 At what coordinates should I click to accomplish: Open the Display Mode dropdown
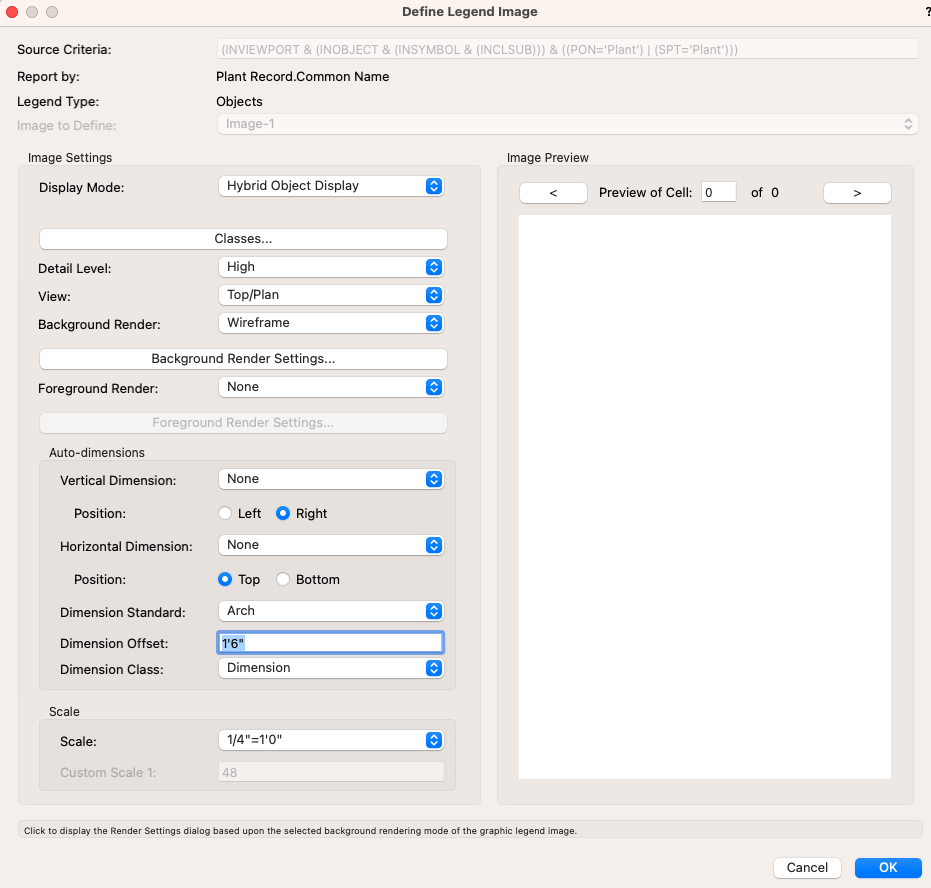pos(330,186)
